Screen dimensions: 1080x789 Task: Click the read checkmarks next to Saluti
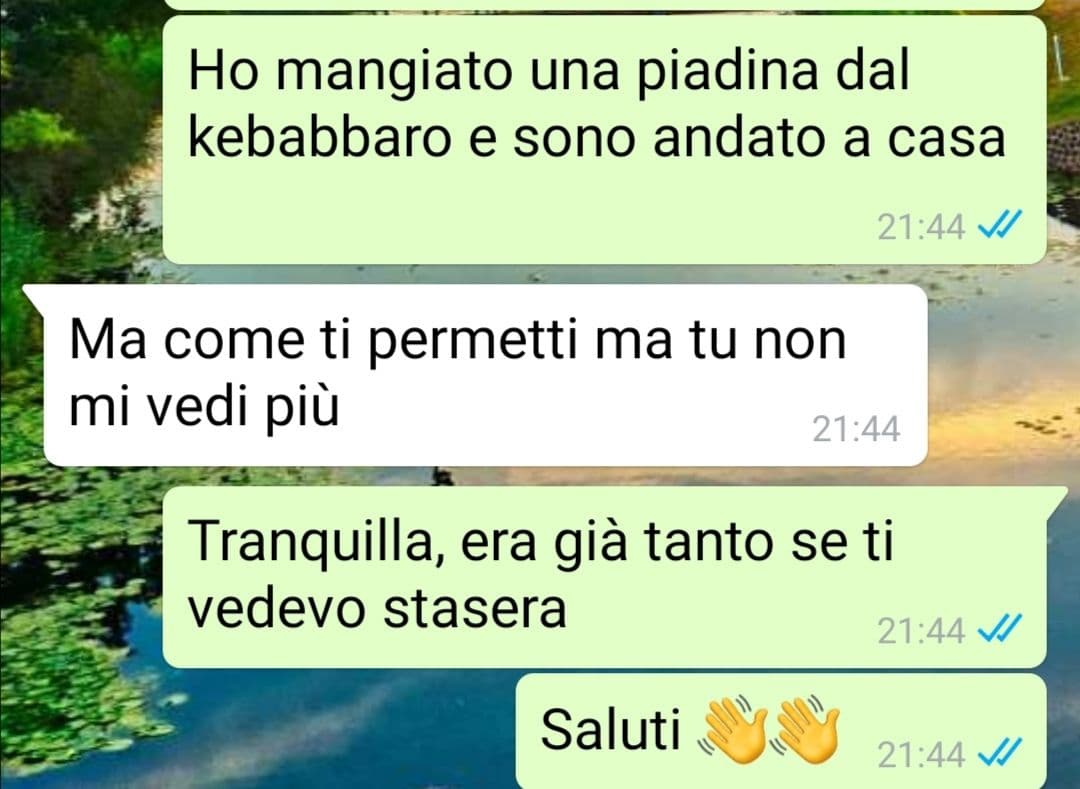(x=999, y=755)
